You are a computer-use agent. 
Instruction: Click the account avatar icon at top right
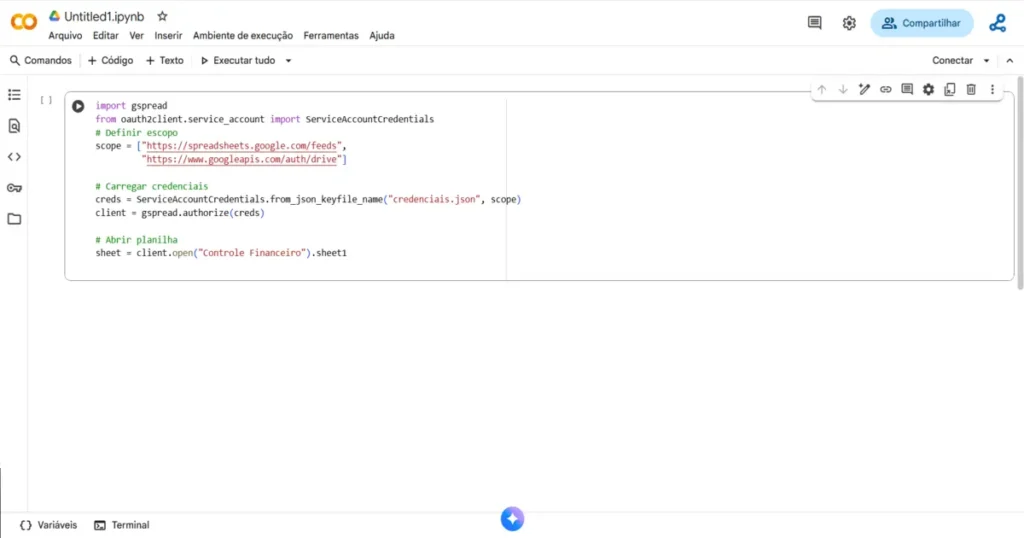point(997,23)
